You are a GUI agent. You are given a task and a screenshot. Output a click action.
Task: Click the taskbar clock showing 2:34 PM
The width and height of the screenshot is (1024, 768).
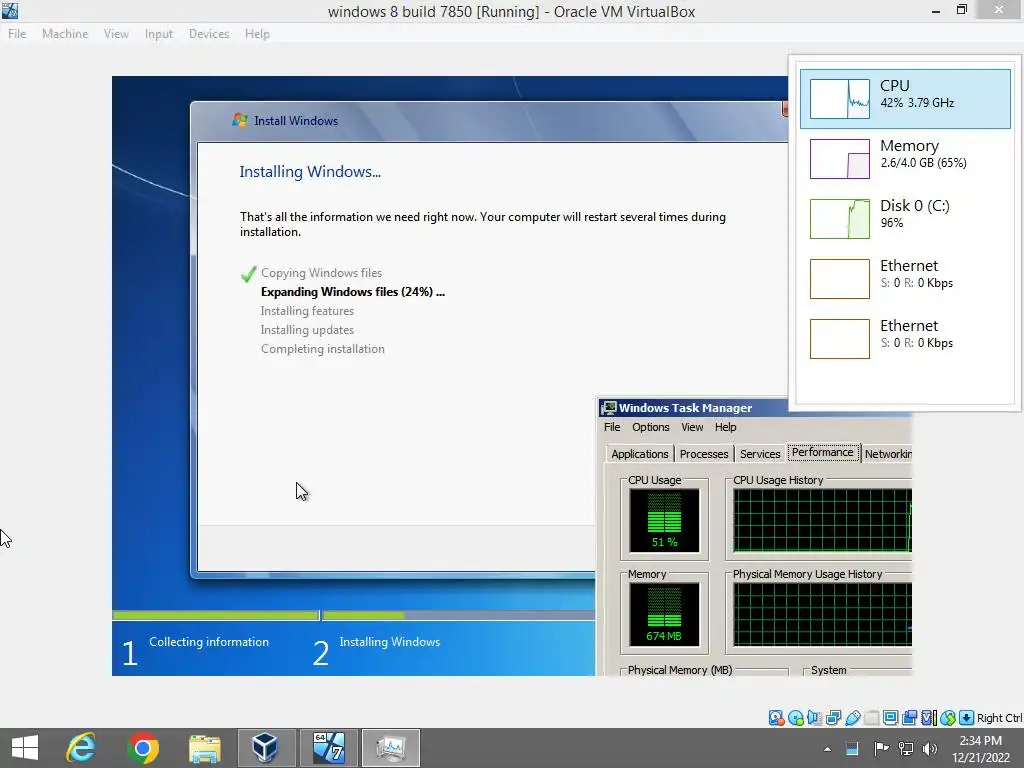[x=980, y=749]
